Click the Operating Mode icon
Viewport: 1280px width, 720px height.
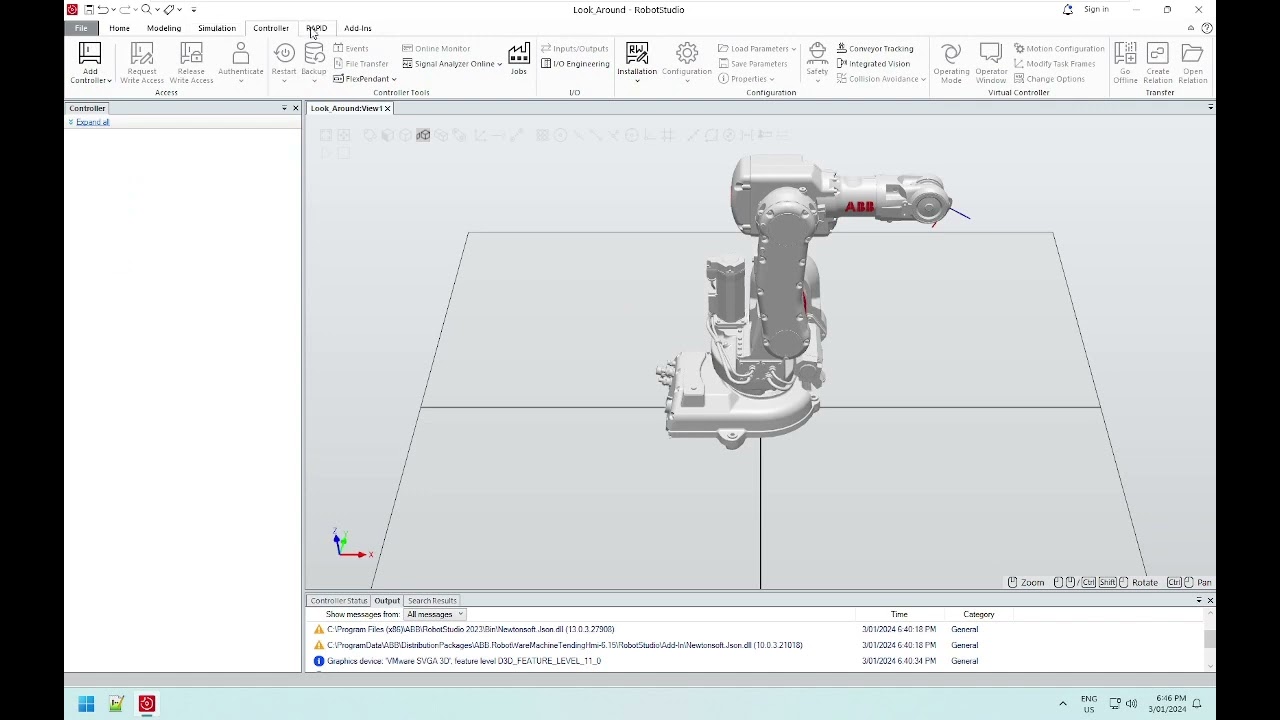[951, 54]
